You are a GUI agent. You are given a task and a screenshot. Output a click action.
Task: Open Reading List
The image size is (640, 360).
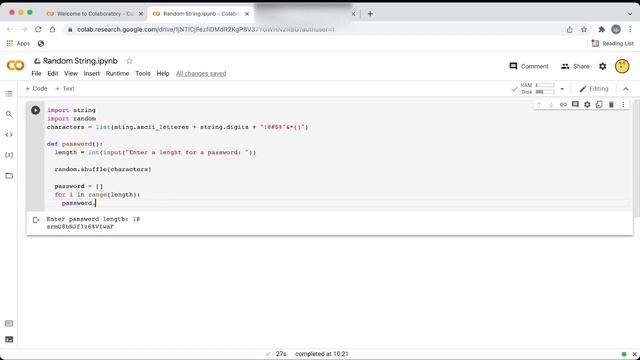pos(613,43)
